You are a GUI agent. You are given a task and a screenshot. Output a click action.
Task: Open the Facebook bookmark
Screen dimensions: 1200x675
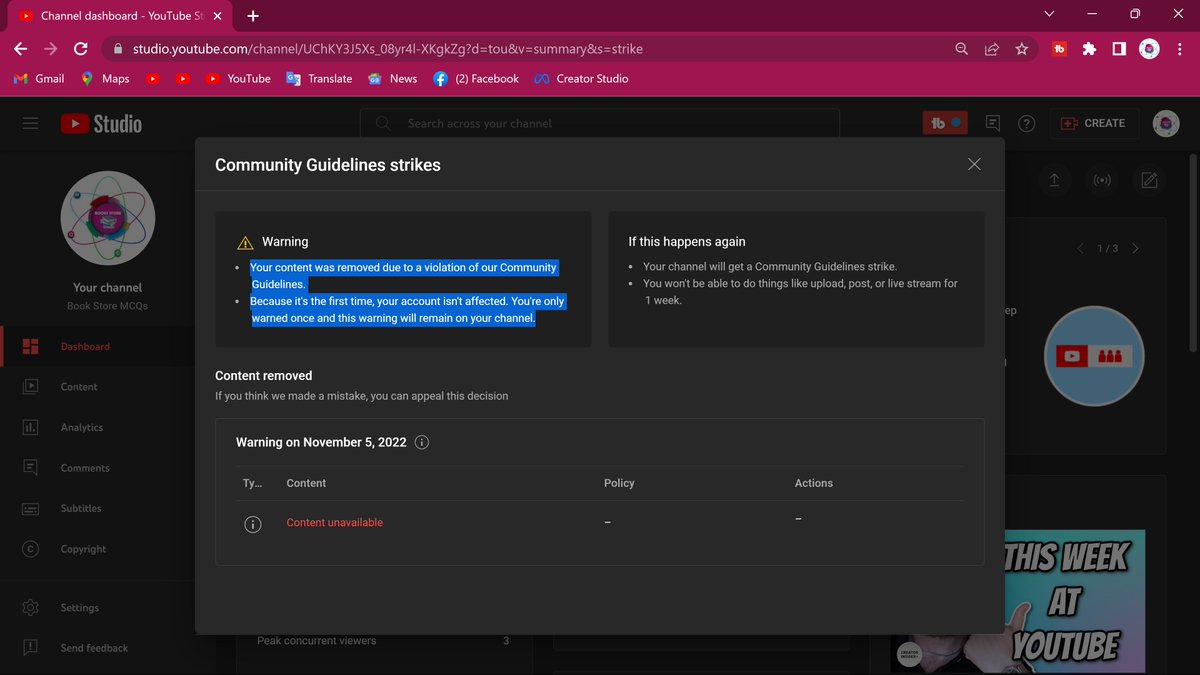(x=476, y=78)
